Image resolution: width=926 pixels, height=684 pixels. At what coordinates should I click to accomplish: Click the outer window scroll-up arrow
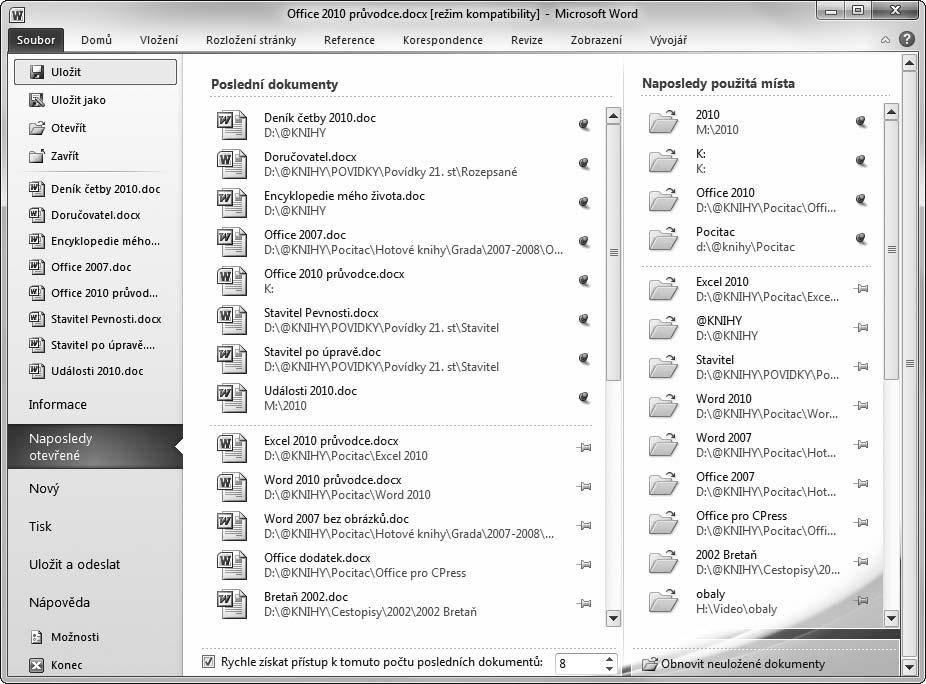tap(909, 63)
